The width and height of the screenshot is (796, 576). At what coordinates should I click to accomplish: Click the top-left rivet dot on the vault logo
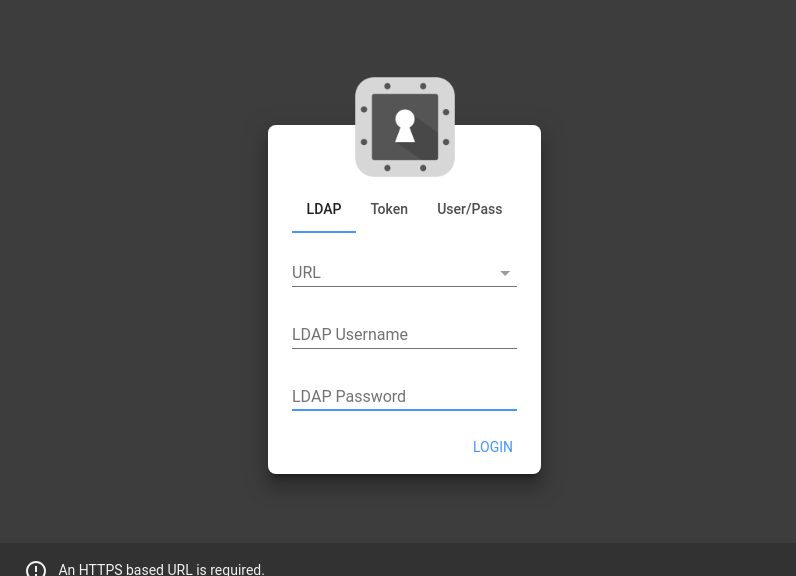pyautogui.click(x=387, y=86)
